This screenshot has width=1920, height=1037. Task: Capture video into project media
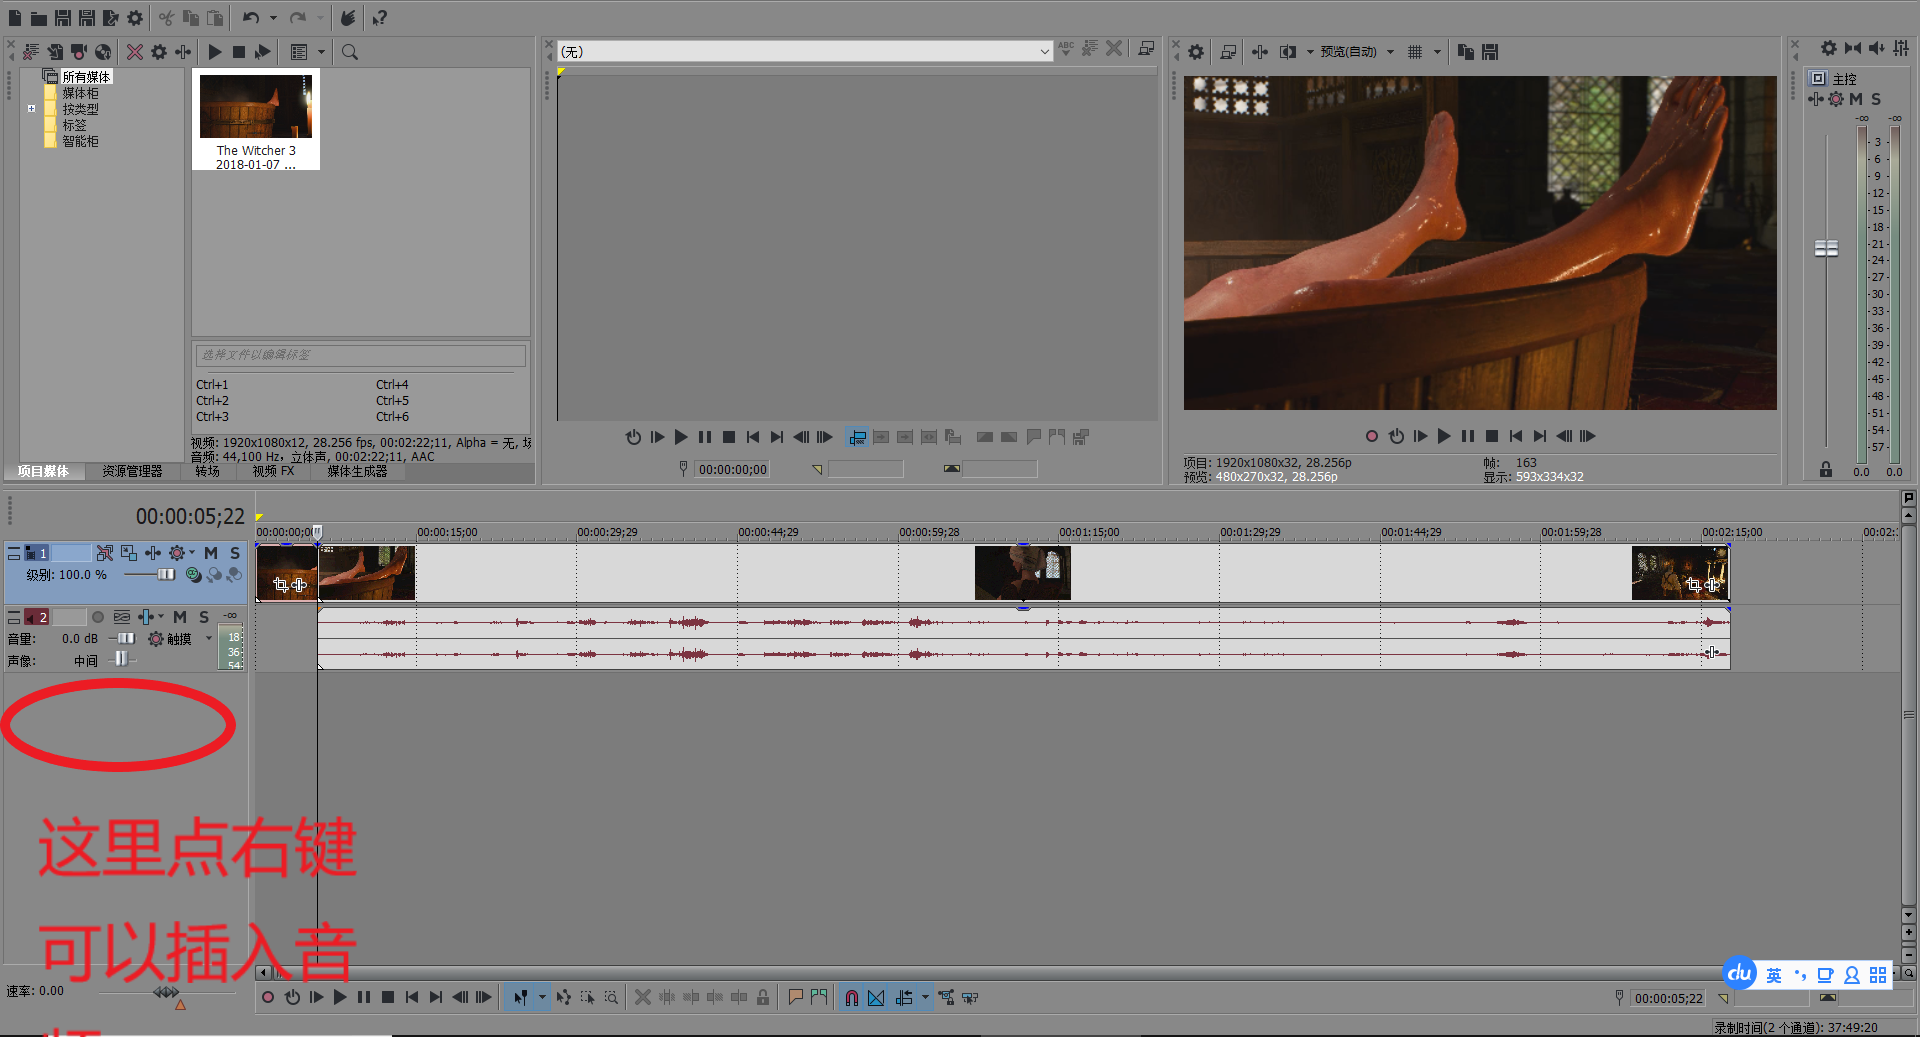click(79, 52)
